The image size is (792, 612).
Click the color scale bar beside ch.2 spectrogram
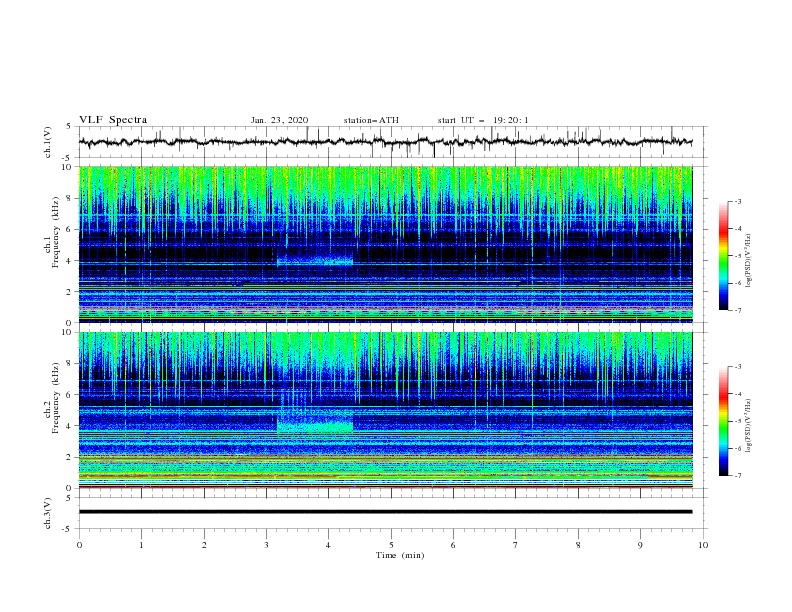724,421
